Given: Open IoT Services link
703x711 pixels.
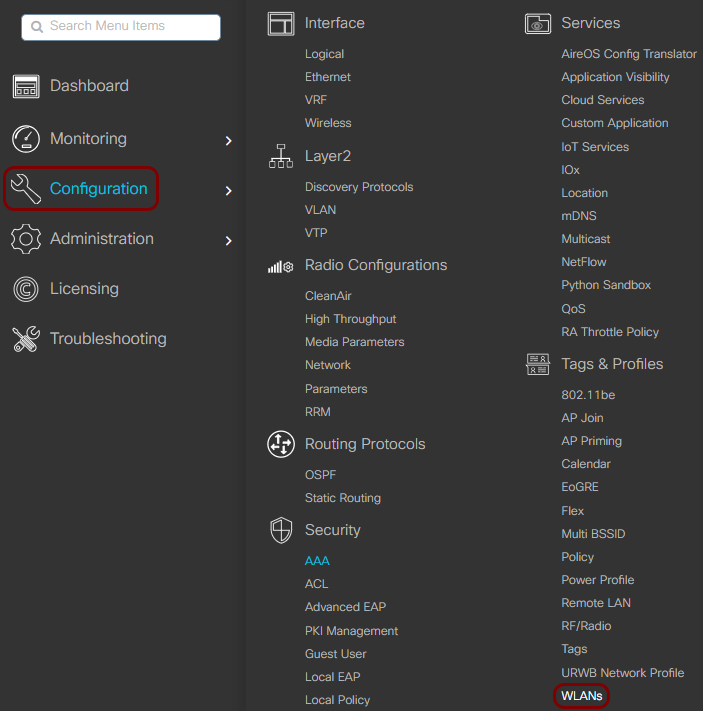Looking at the screenshot, I should point(595,147).
